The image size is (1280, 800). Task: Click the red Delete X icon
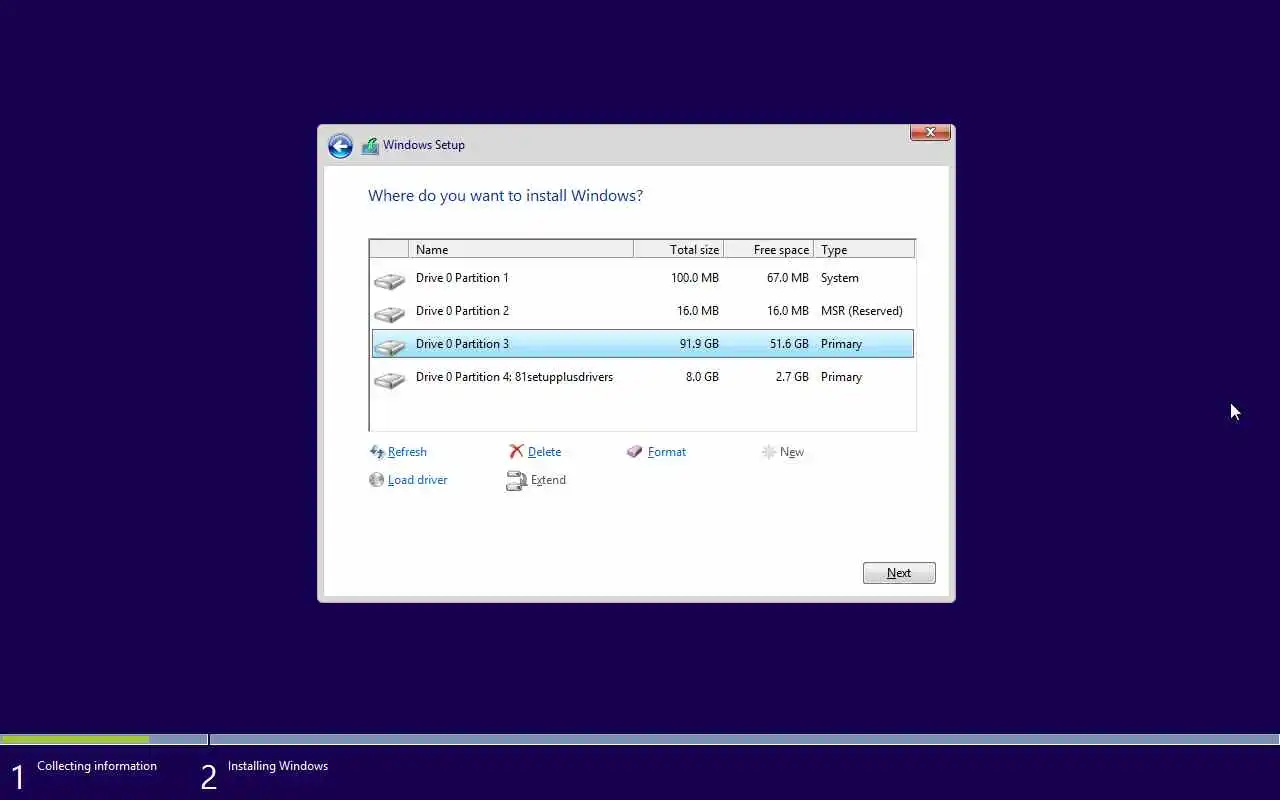[x=516, y=452]
